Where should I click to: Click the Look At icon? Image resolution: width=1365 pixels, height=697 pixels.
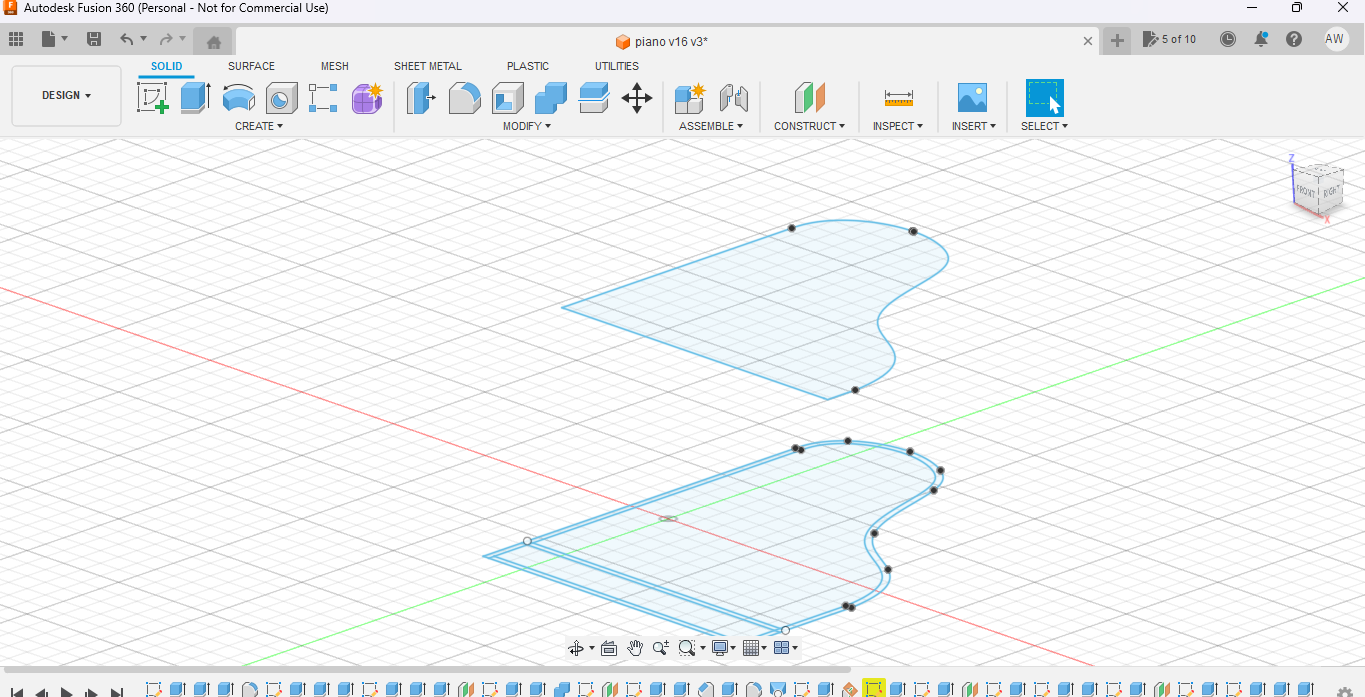pos(609,648)
